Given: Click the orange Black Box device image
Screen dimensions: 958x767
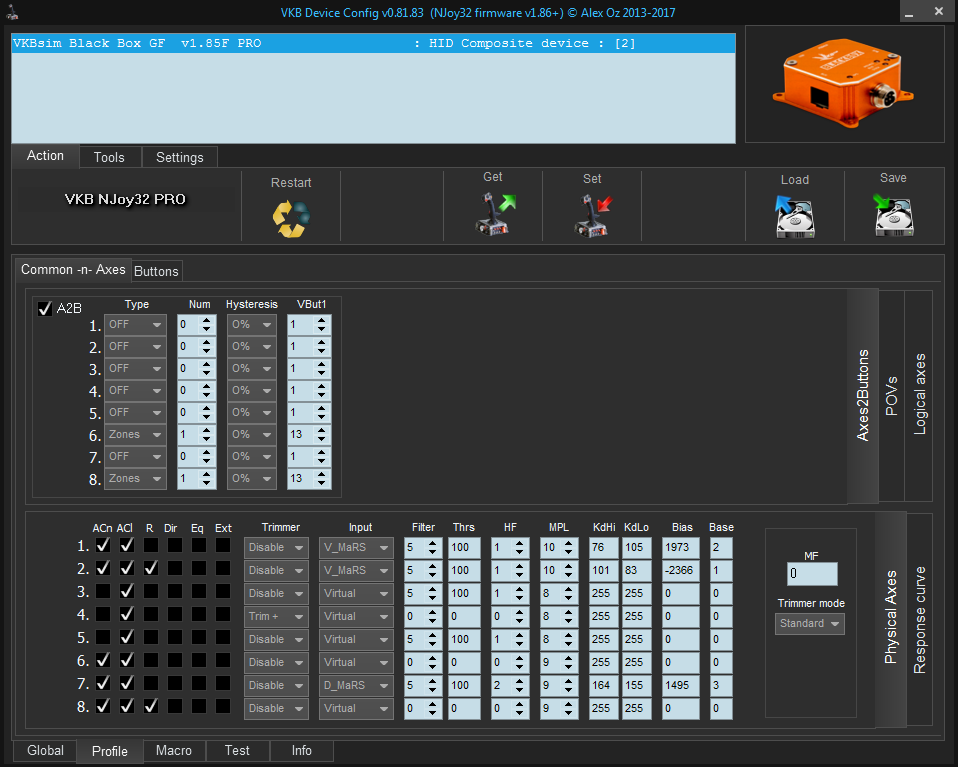Looking at the screenshot, I should 844,83.
